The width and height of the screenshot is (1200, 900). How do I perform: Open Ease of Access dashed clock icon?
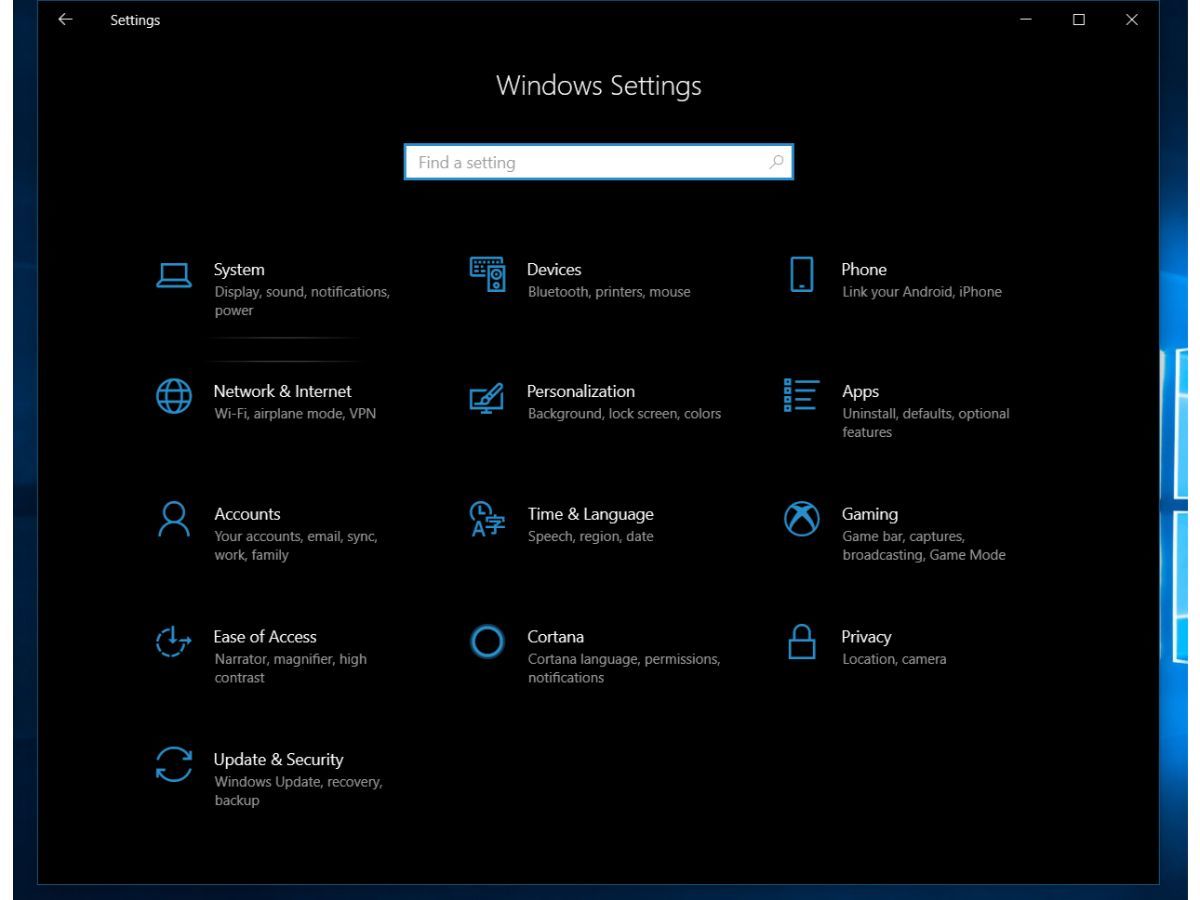coord(173,641)
